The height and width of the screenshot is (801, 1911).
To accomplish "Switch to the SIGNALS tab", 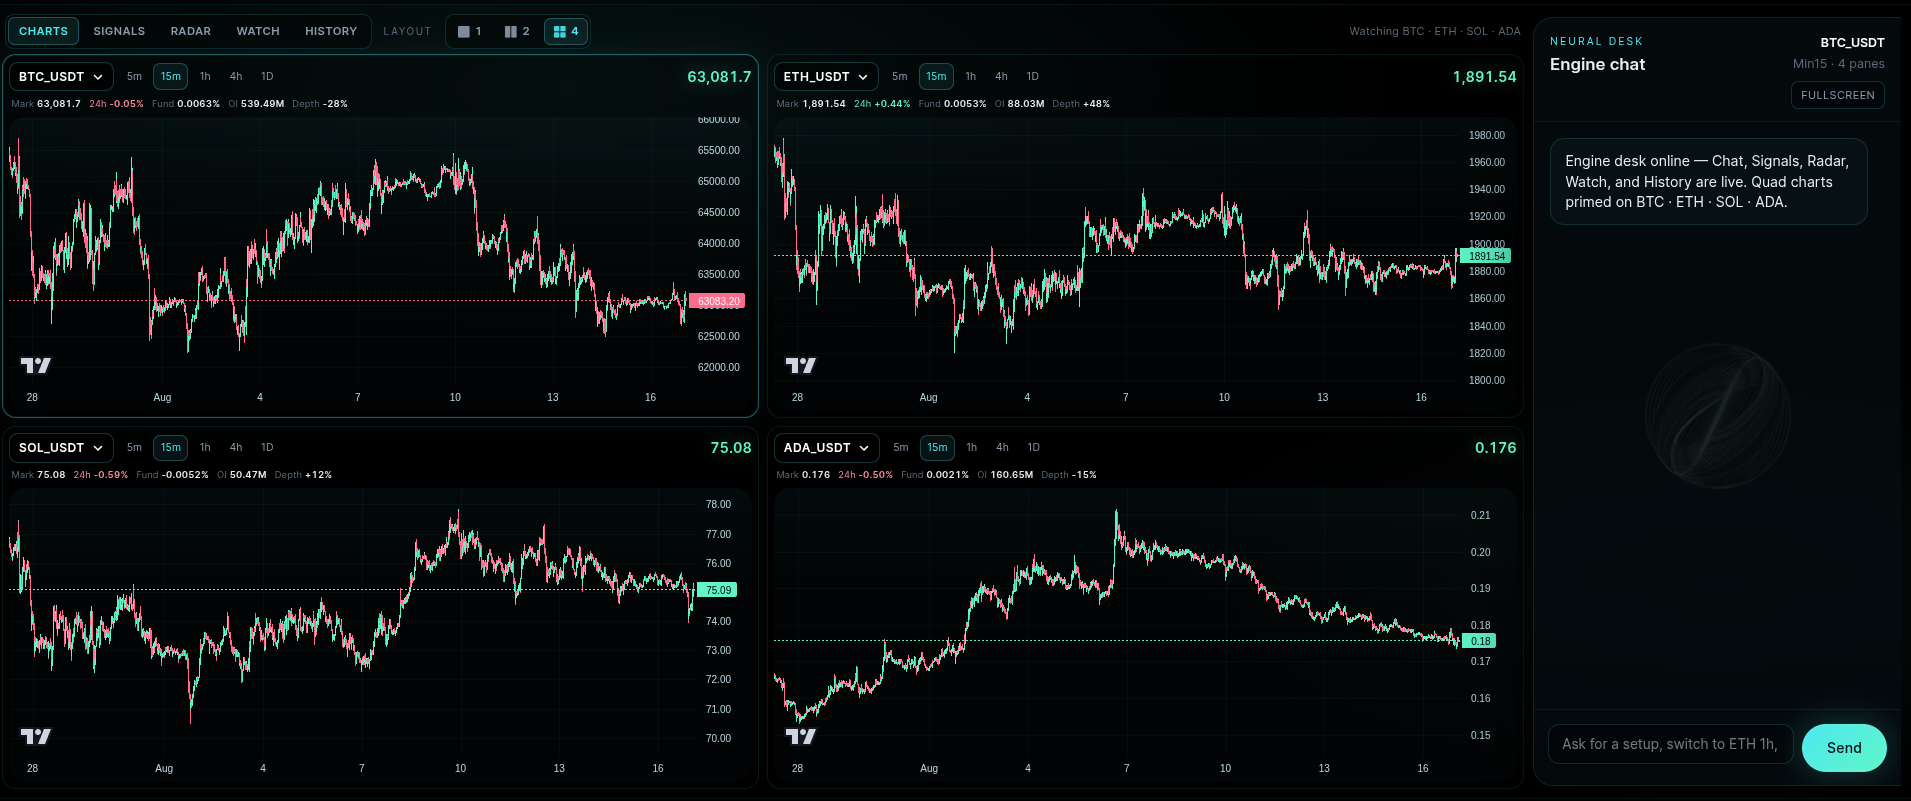I will 119,31.
